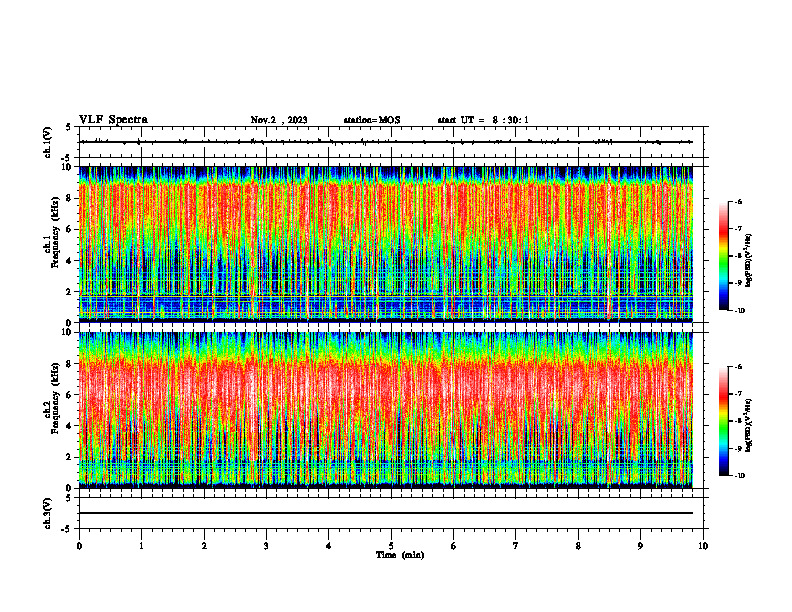
Task: Click the '6' kHz tick of ch.1 axis
Action: click(69, 229)
